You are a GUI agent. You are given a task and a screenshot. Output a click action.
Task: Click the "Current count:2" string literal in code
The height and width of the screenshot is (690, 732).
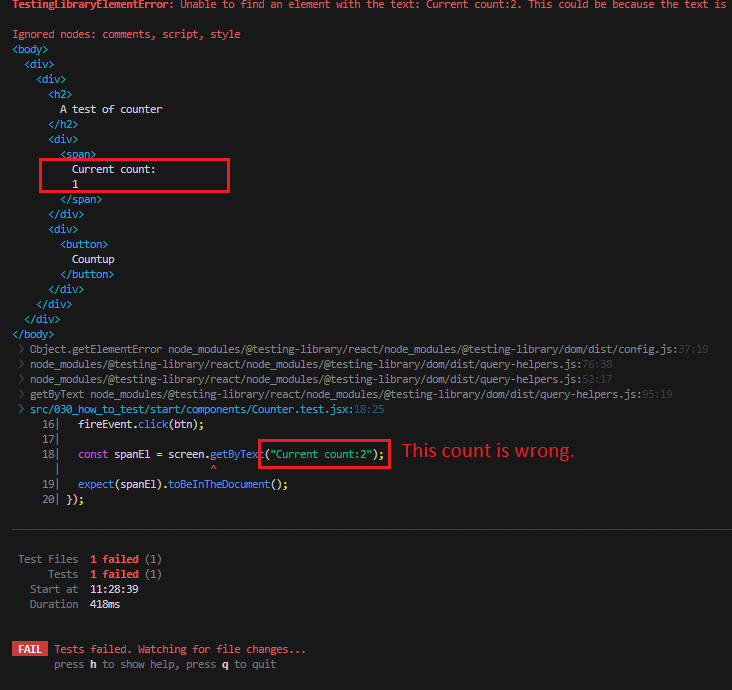pyautogui.click(x=321, y=454)
